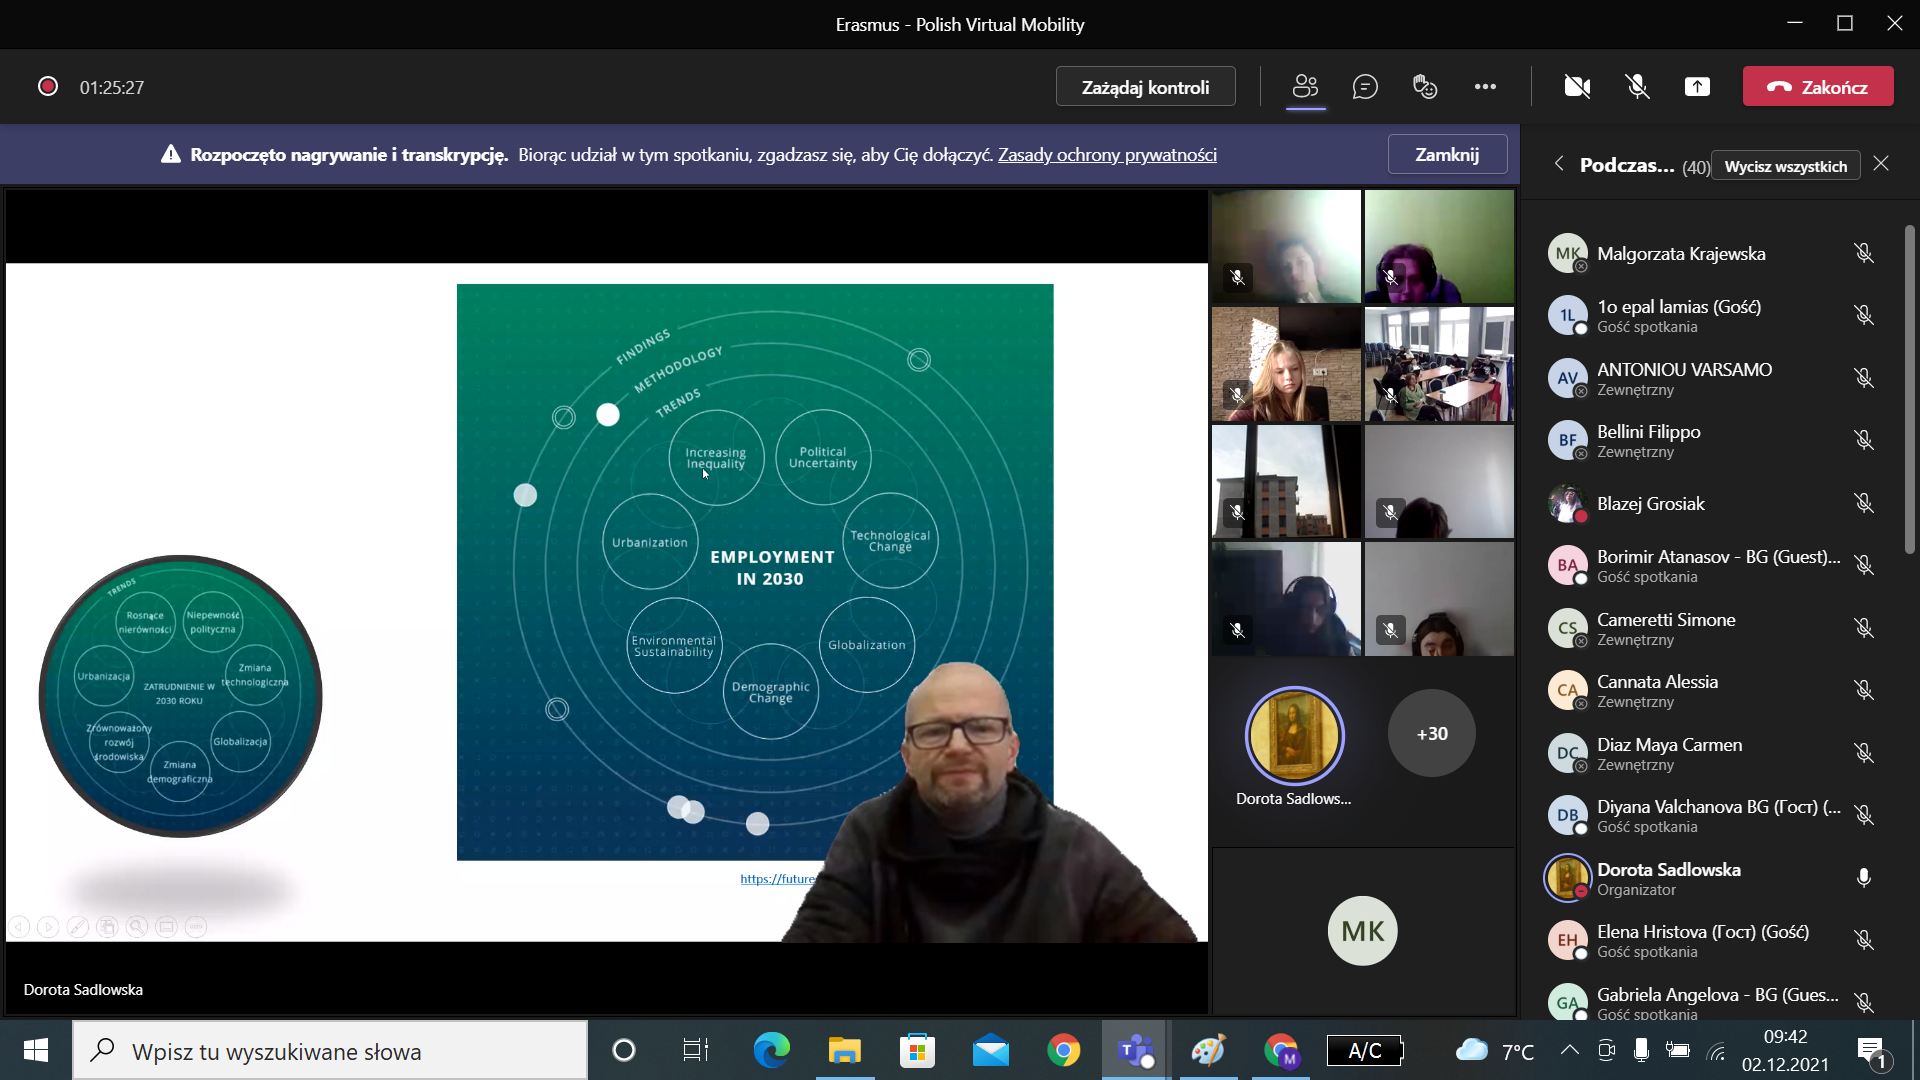Select participant Diaz Maya Carmen
The image size is (1920, 1080).
pyautogui.click(x=1712, y=754)
